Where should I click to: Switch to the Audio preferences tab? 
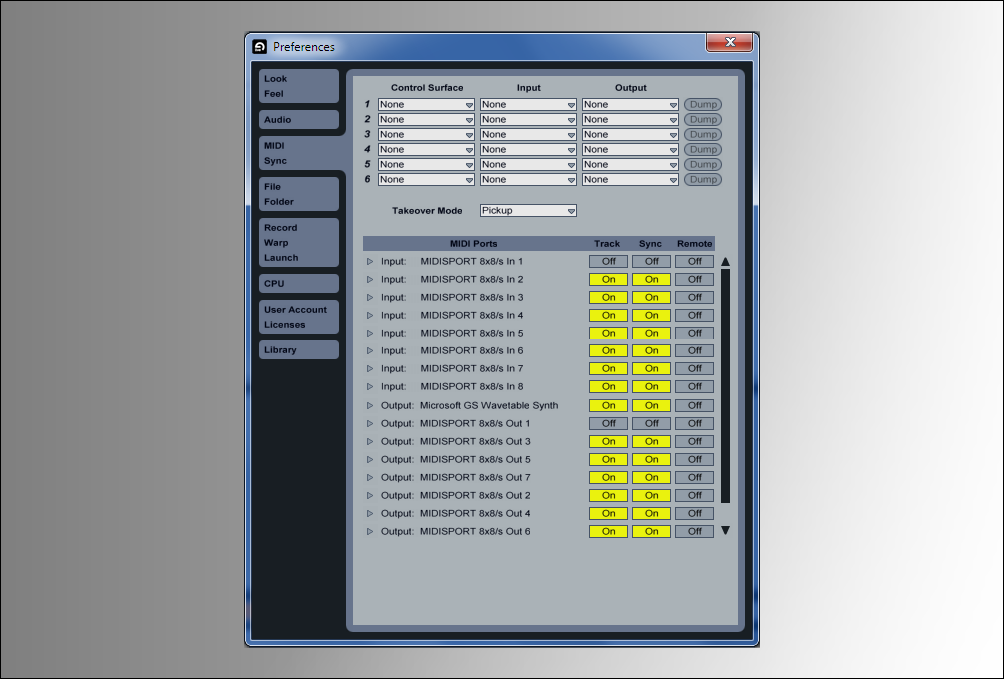(x=299, y=120)
